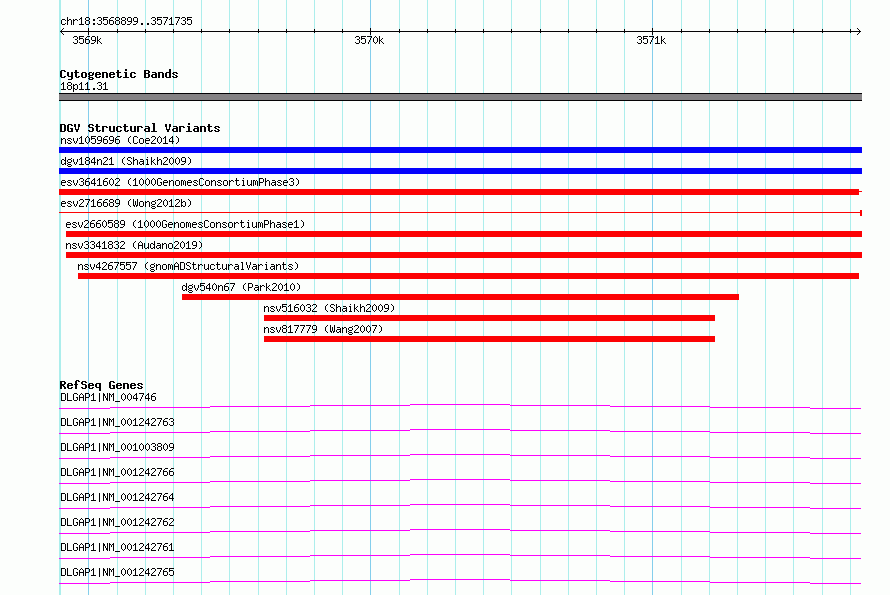Image resolution: width=890 pixels, height=595 pixels.
Task: Click the chr18:3568899..3571735 coordinate label
Action: [x=126, y=21]
